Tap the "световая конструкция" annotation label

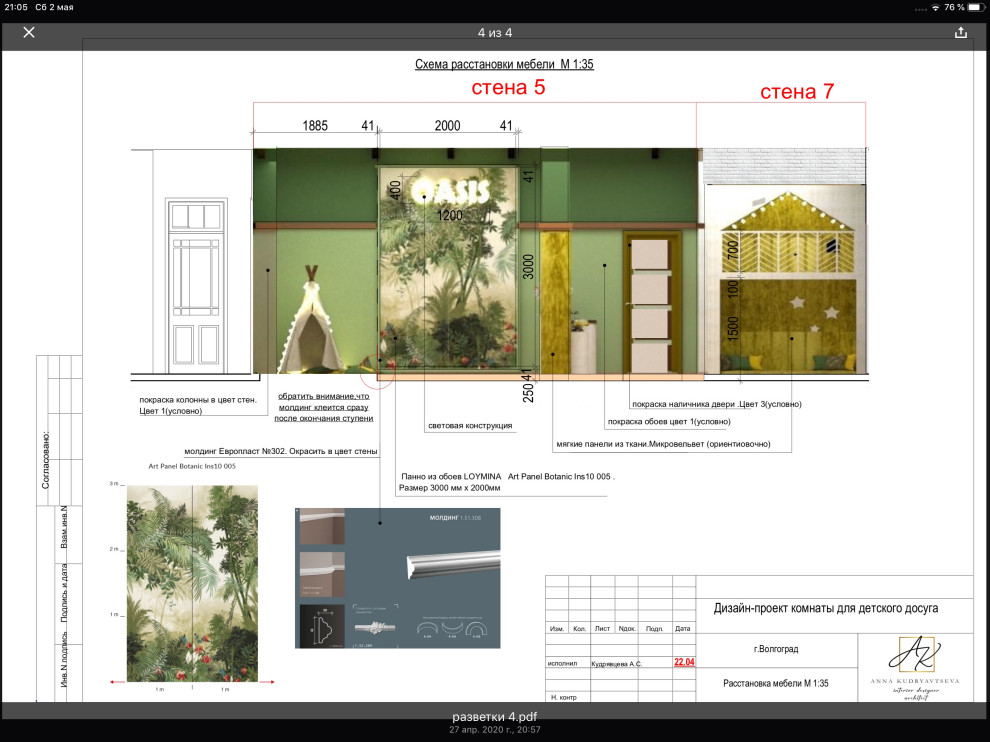(470, 426)
